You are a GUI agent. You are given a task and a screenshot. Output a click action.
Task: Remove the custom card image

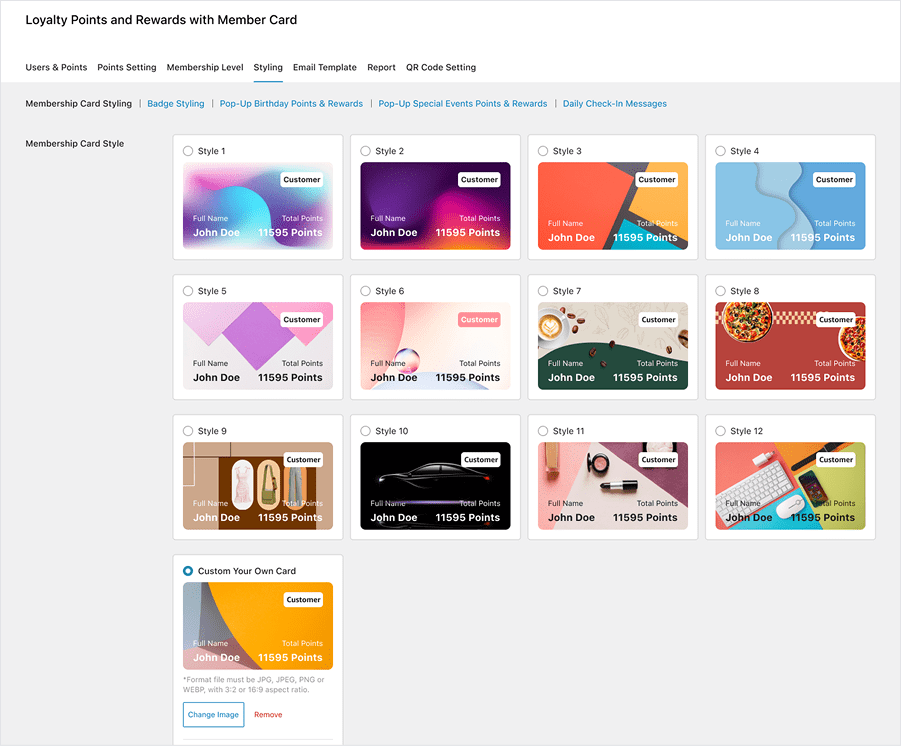coord(268,714)
